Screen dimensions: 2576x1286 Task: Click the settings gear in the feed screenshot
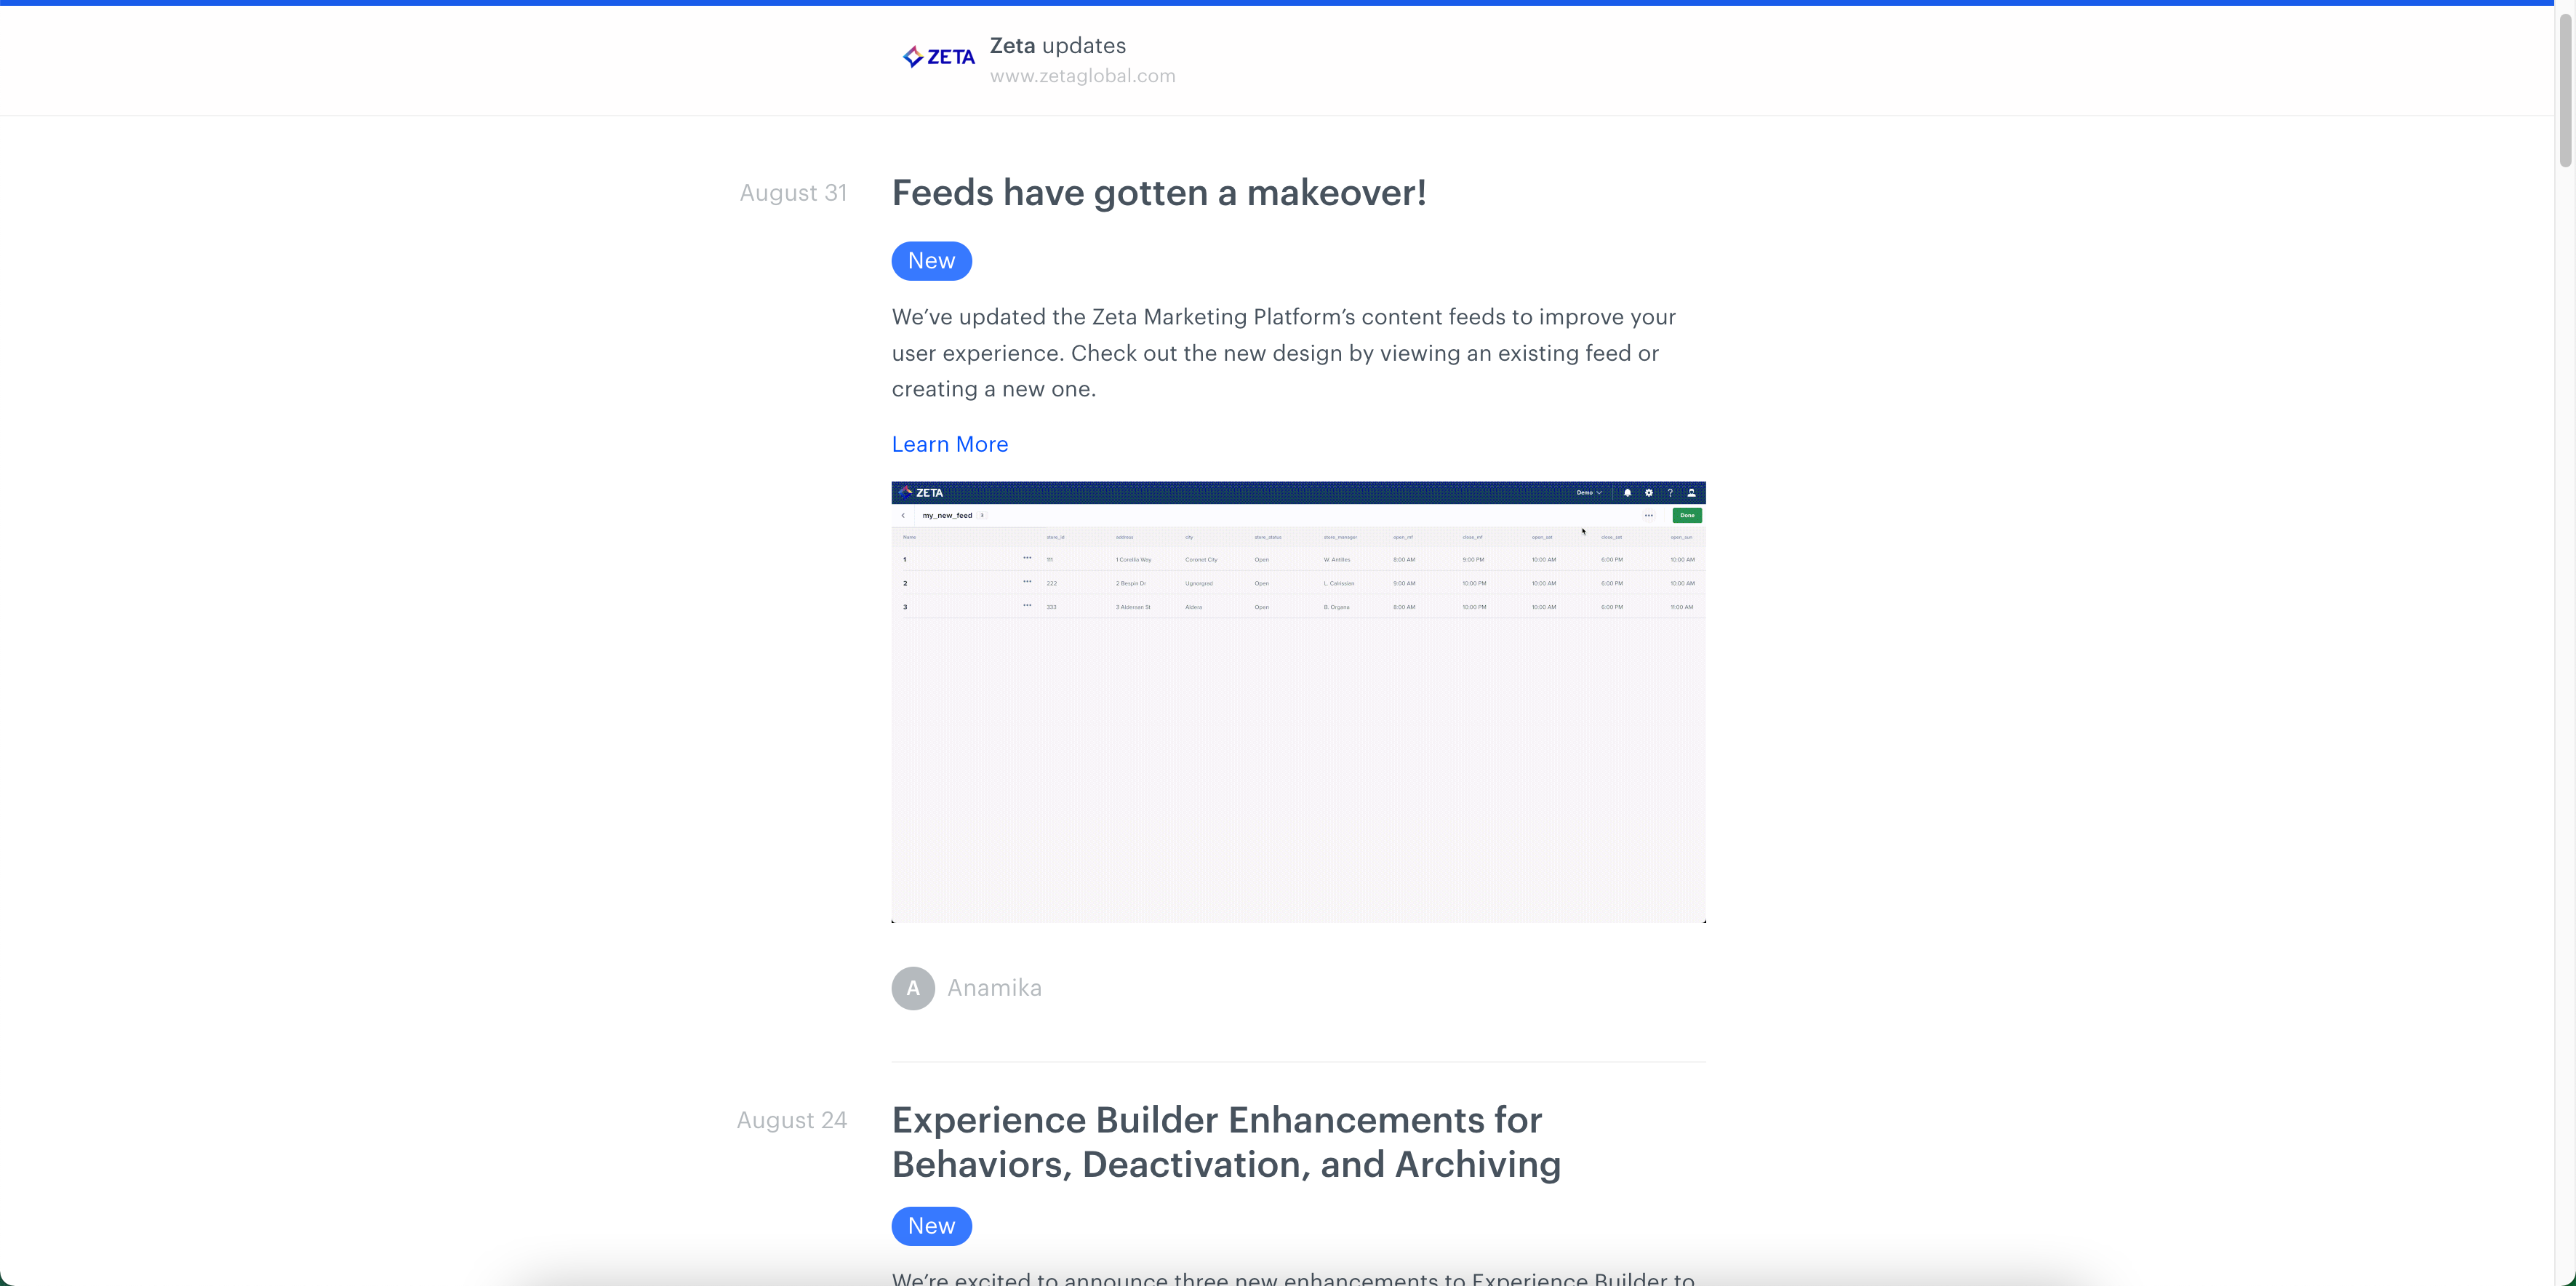(1649, 493)
